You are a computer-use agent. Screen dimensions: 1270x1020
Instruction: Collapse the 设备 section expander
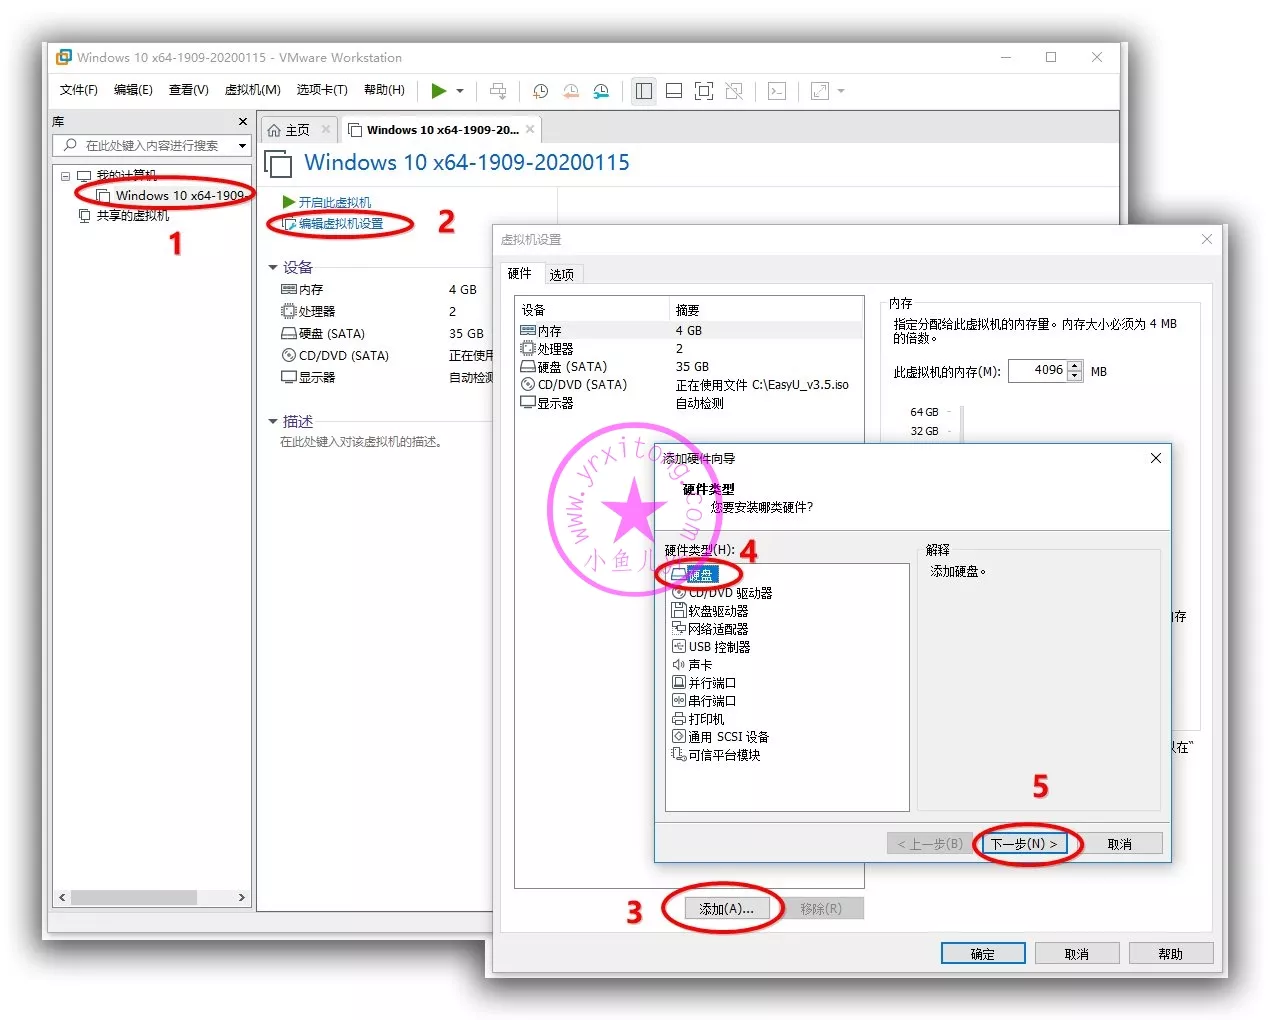(x=273, y=267)
